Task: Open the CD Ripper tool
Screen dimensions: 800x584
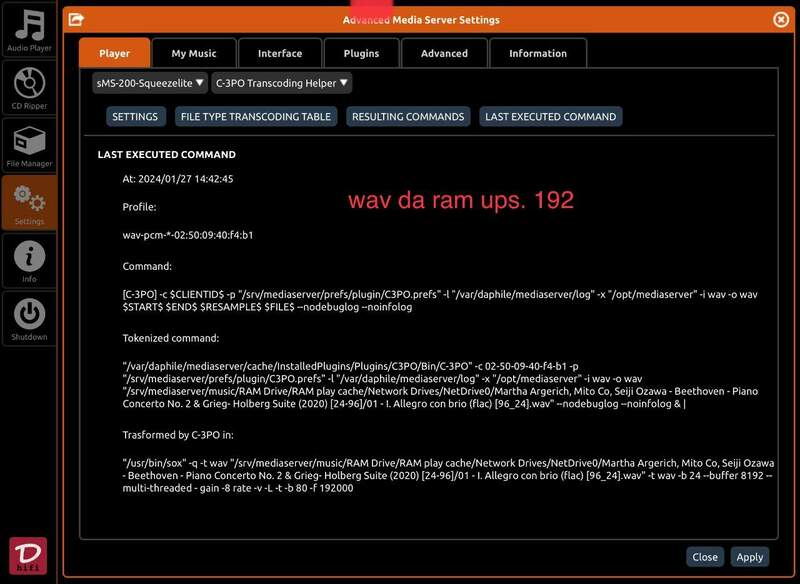Action: (x=29, y=87)
